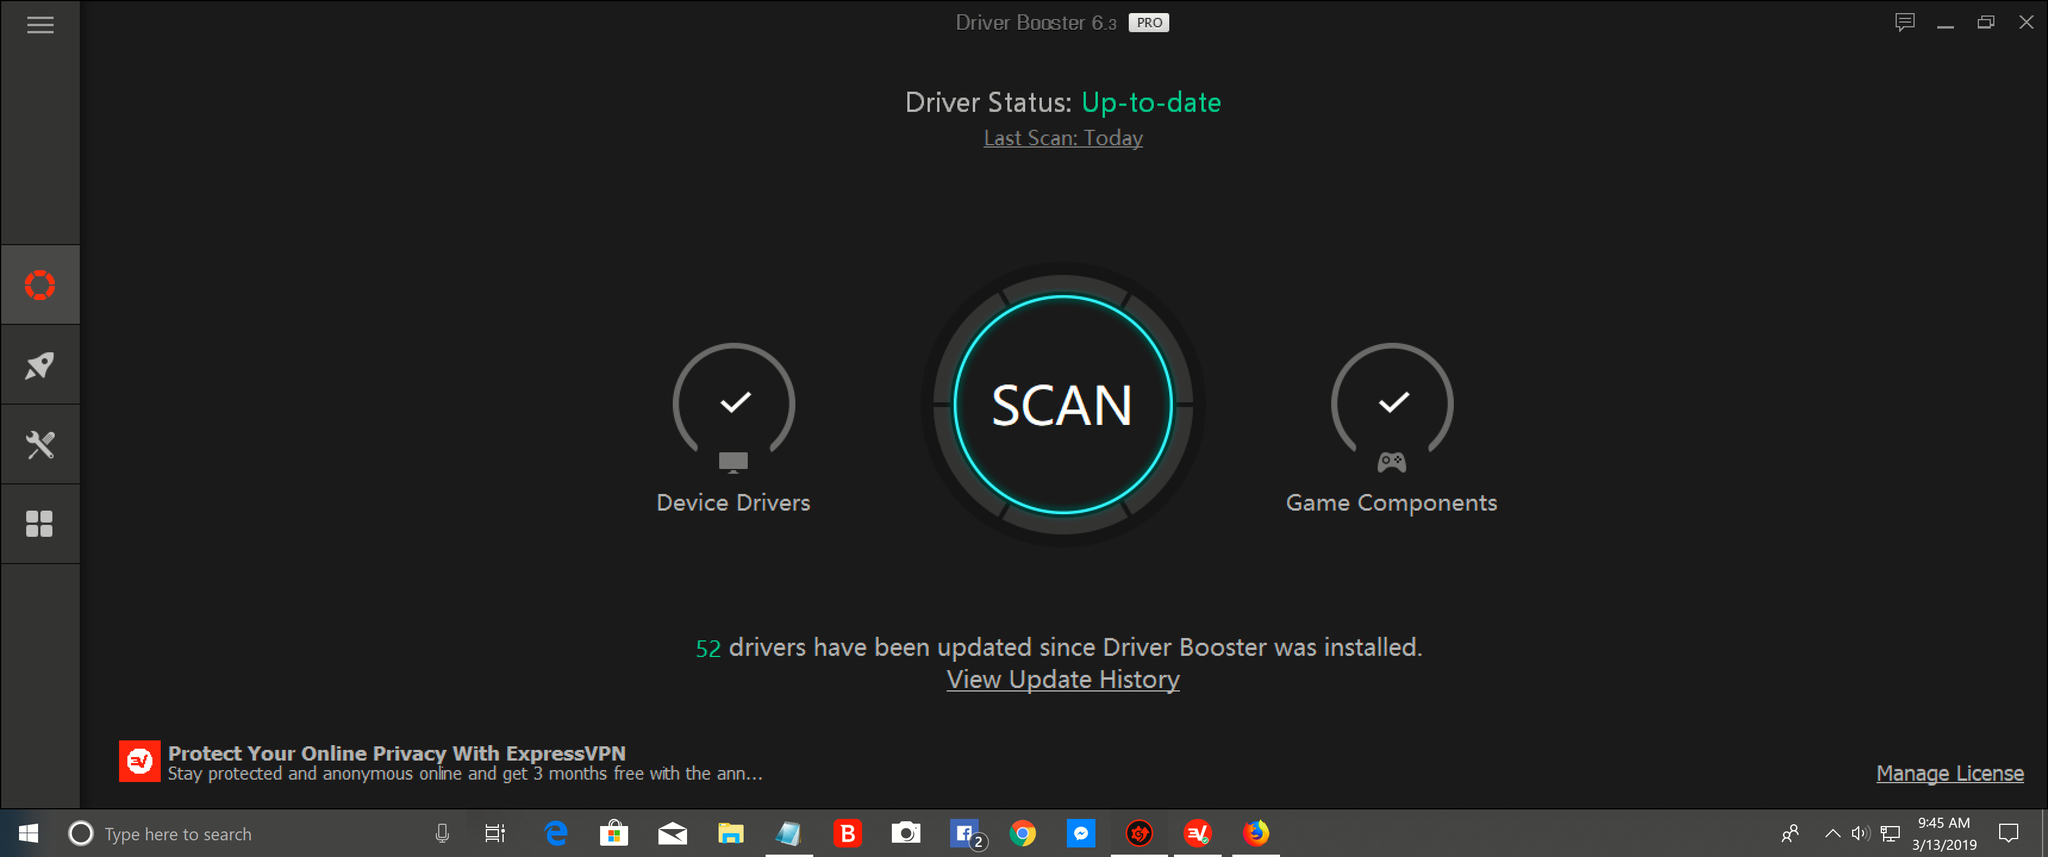Open the Mail app on the taskbar

click(x=672, y=833)
